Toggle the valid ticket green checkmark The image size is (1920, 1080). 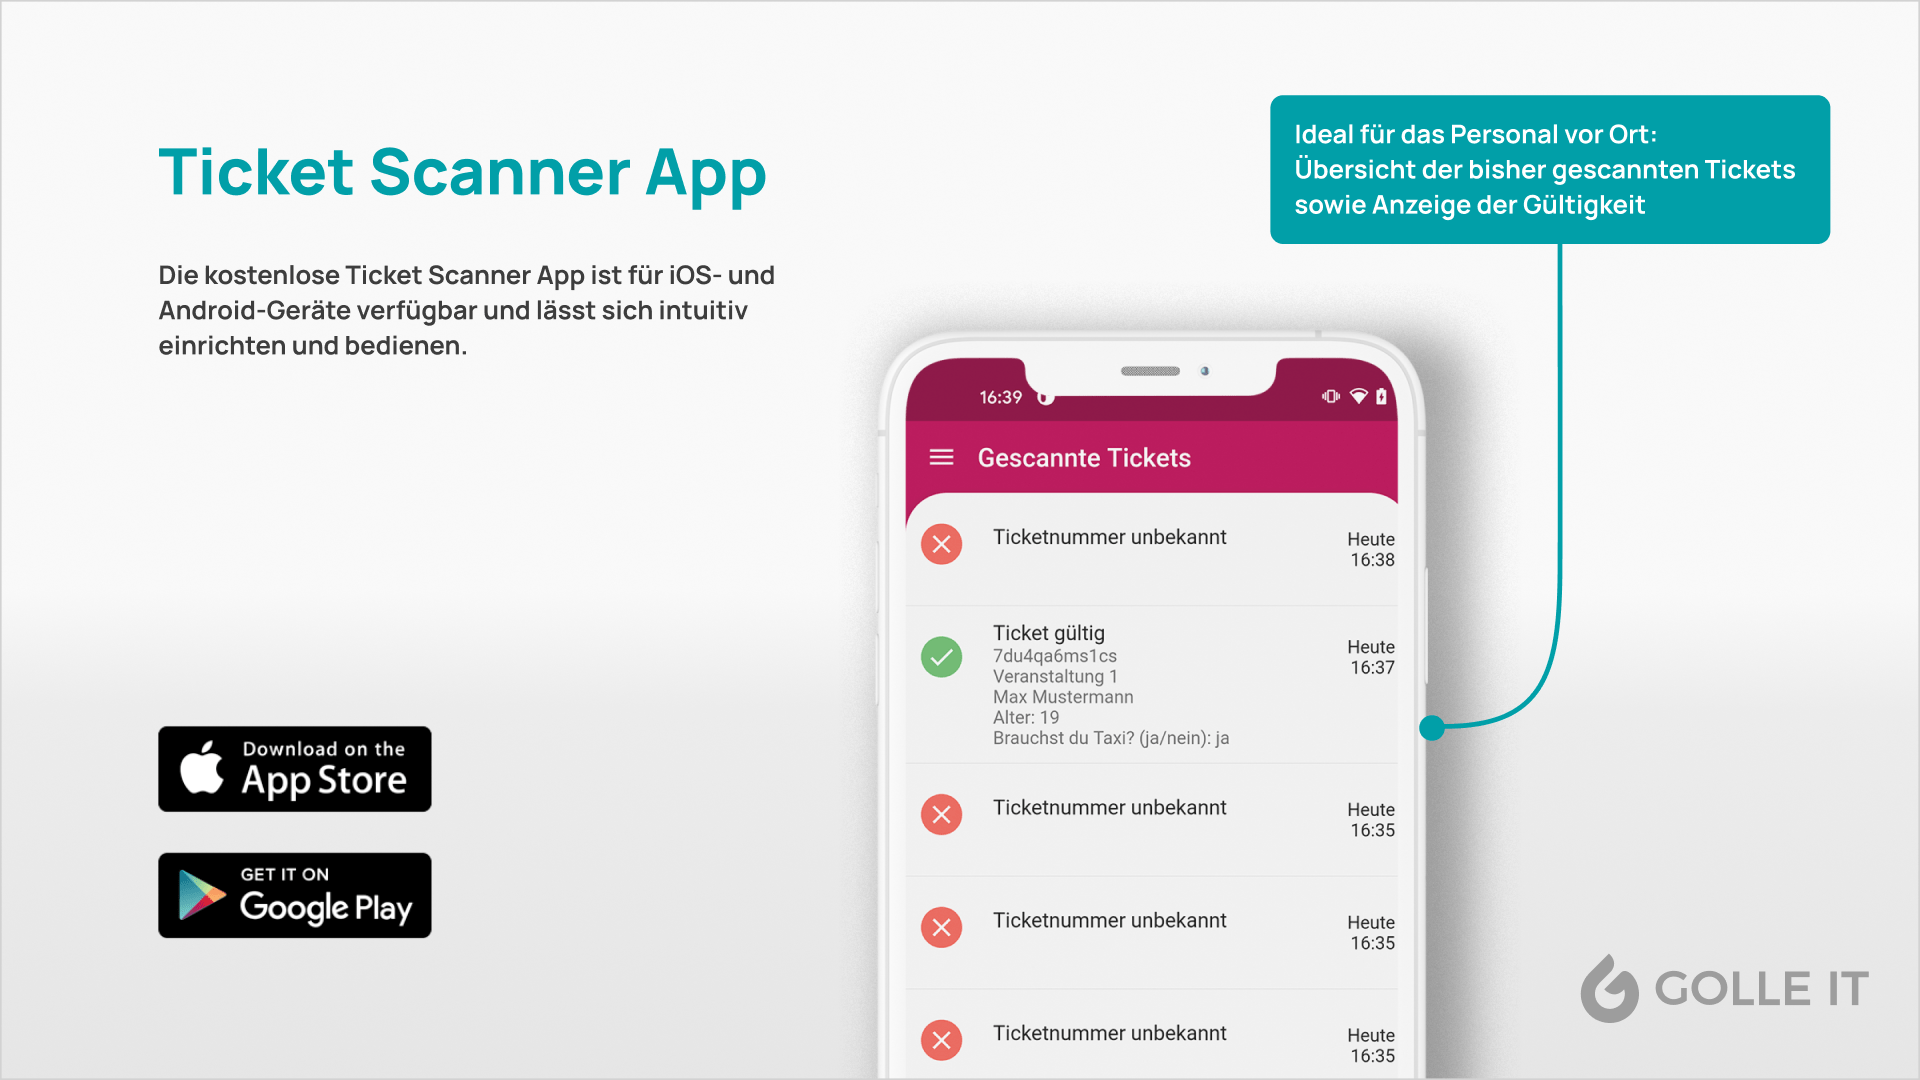(x=943, y=655)
